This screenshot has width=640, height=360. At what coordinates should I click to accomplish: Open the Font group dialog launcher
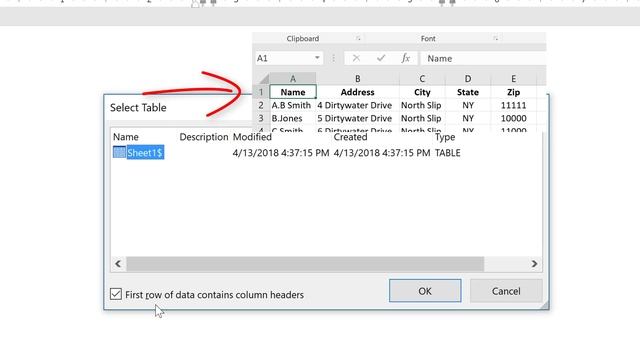click(495, 38)
